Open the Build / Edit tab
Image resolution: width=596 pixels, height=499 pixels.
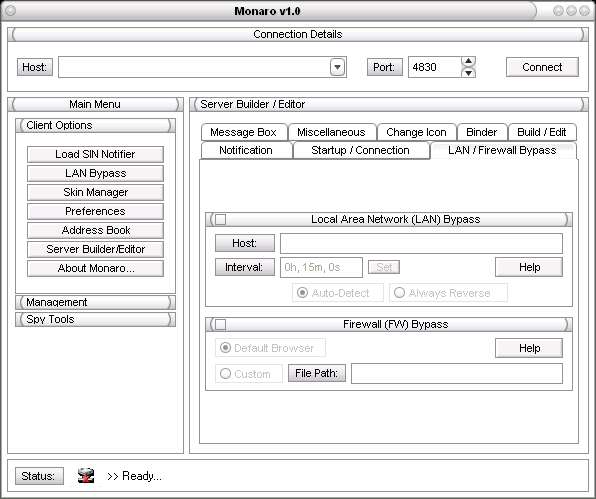542,132
